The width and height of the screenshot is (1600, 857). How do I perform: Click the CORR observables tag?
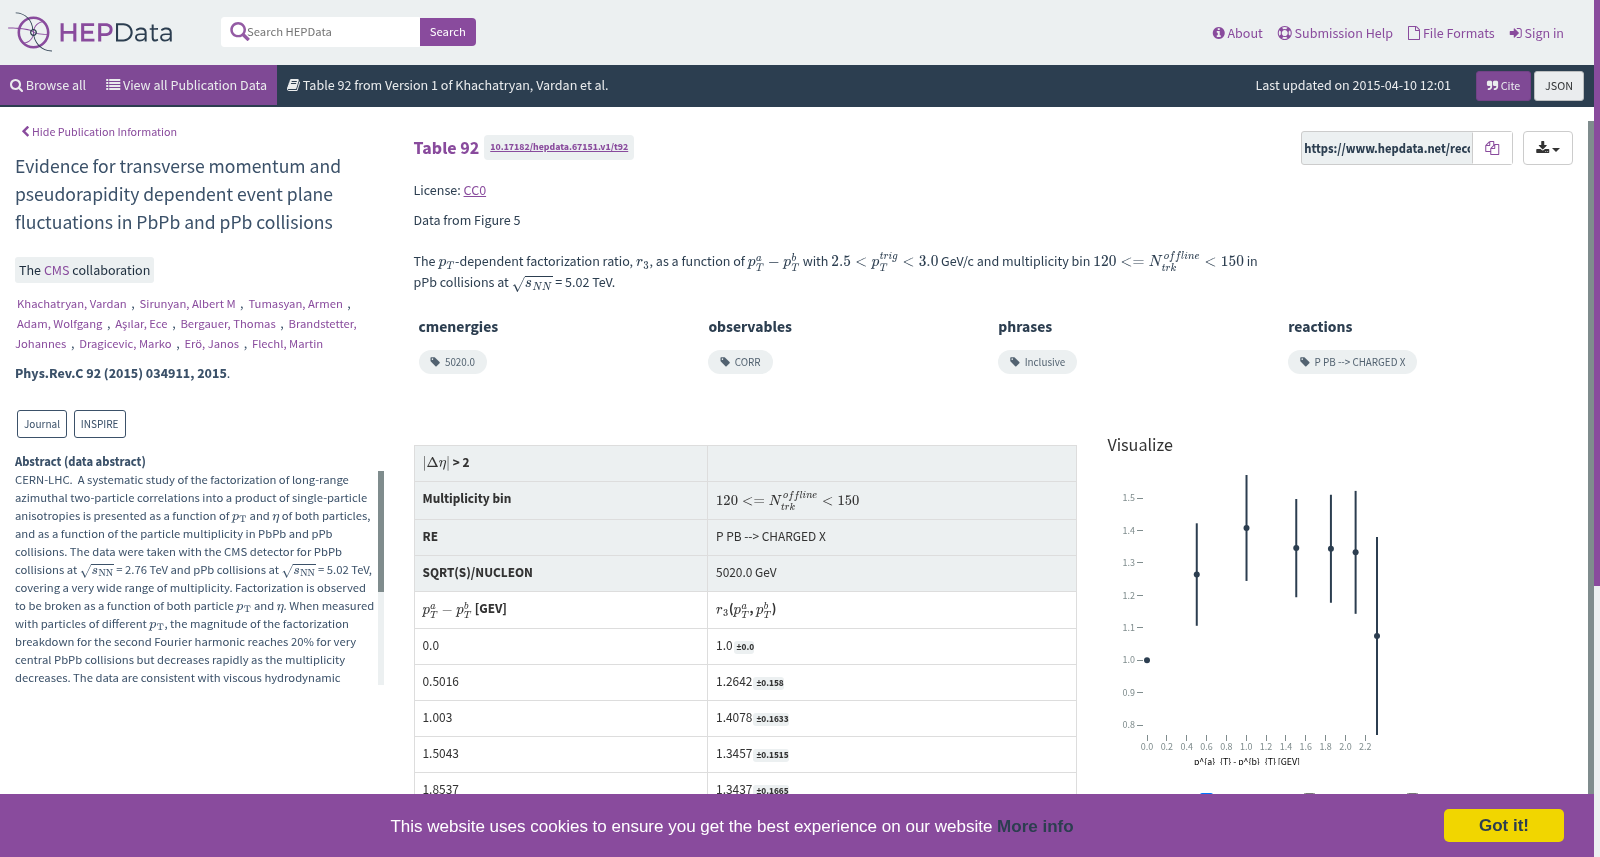[740, 362]
